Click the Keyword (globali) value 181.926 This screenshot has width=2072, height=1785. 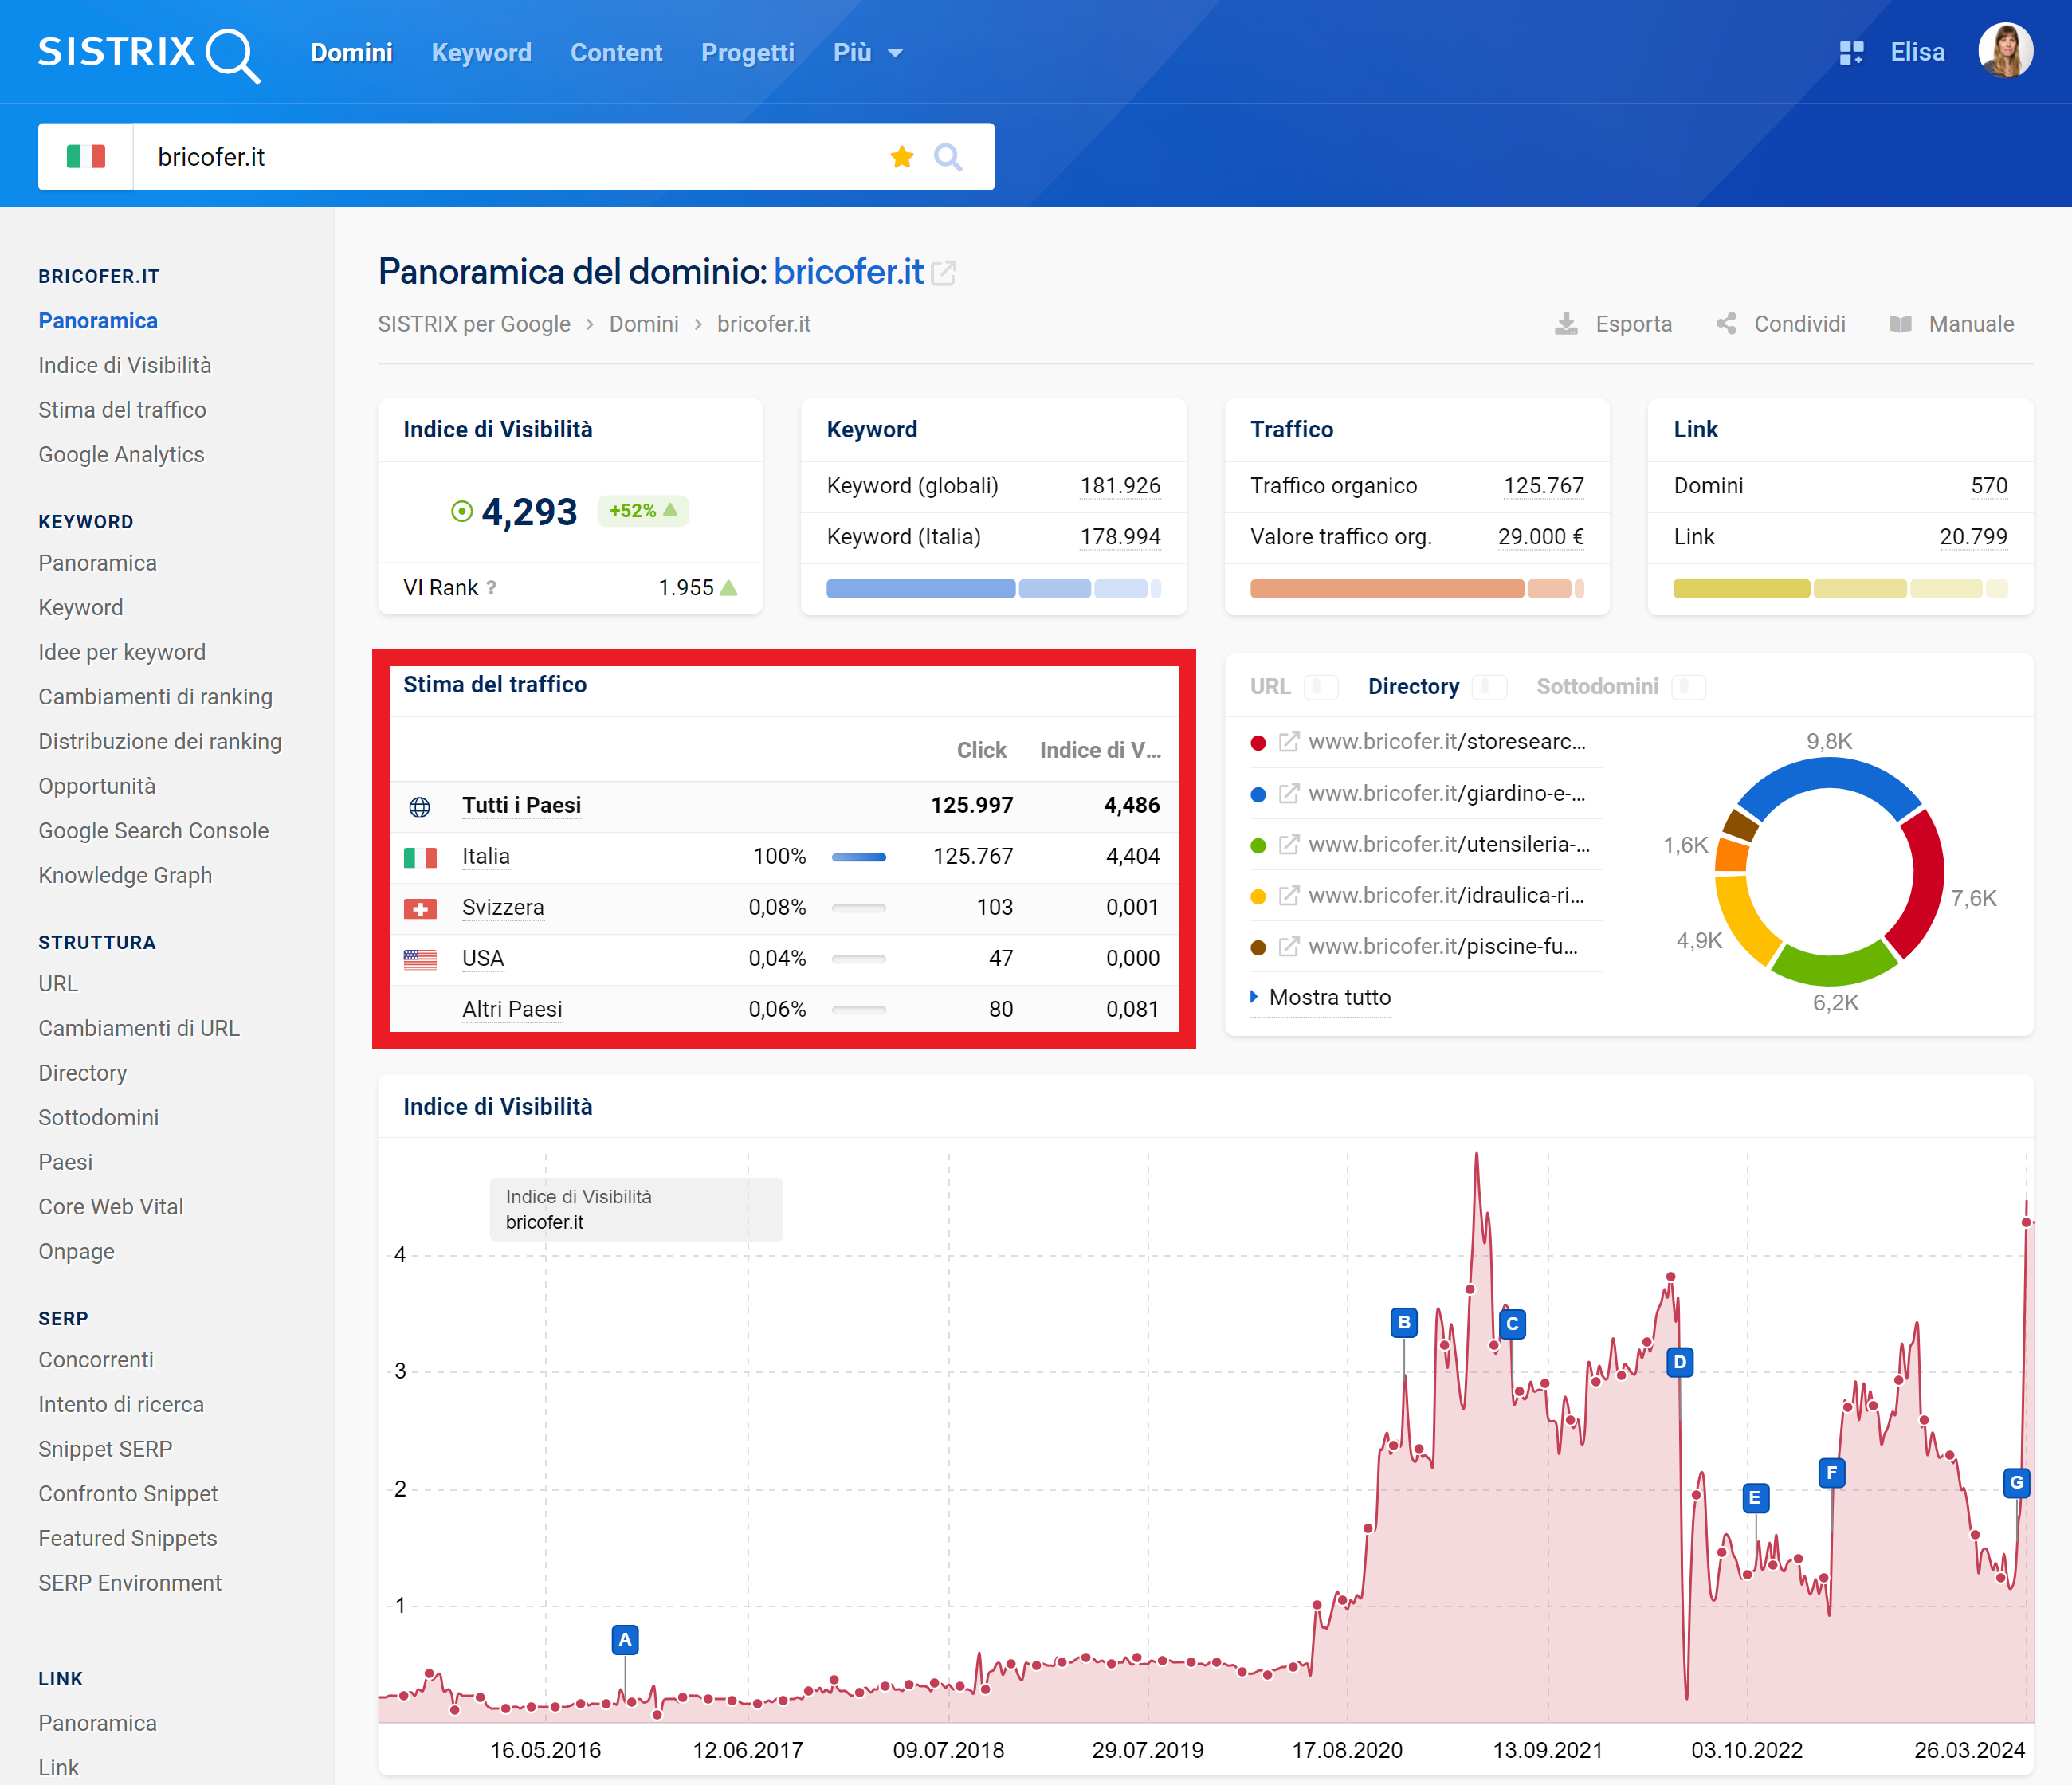click(1120, 486)
